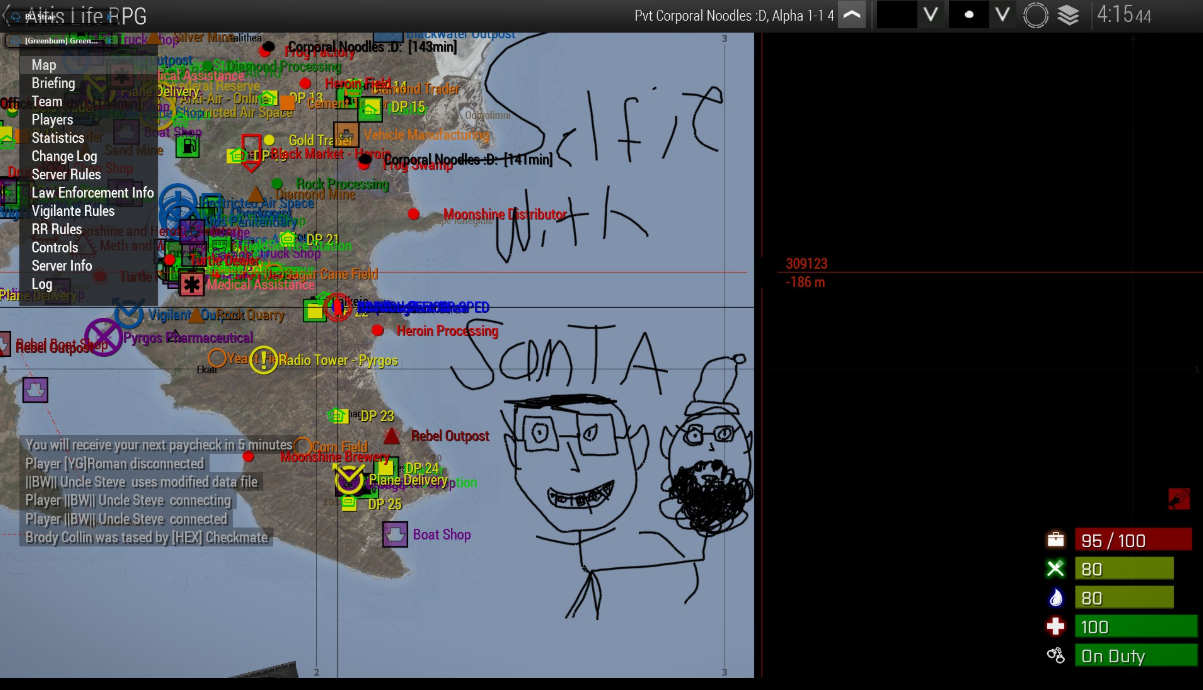Screen dimensions: 1203x690
Task: Click the Radio Tower - Pyrgos warning marker
Action: tap(264, 360)
